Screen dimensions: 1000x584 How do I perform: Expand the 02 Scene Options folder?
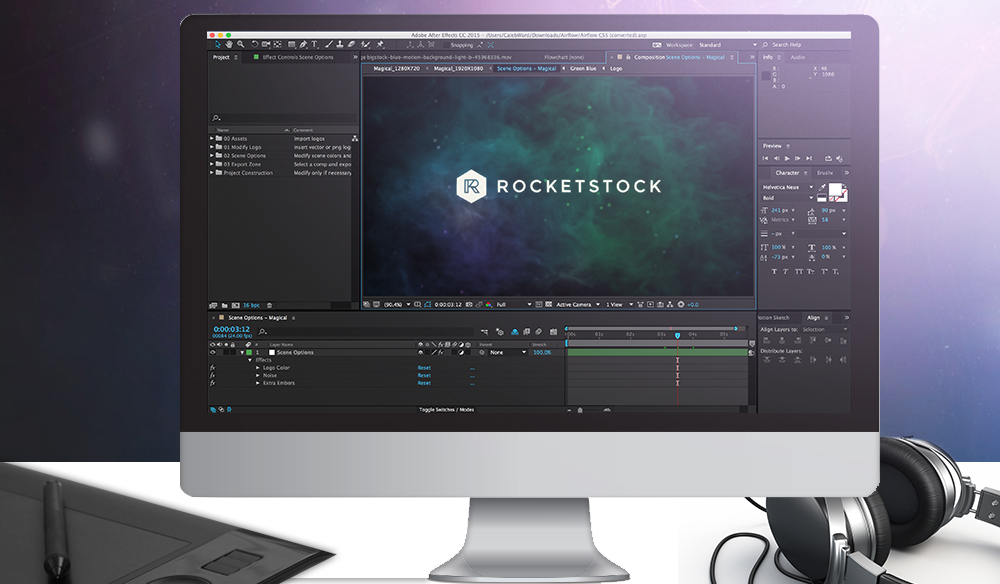(x=212, y=156)
